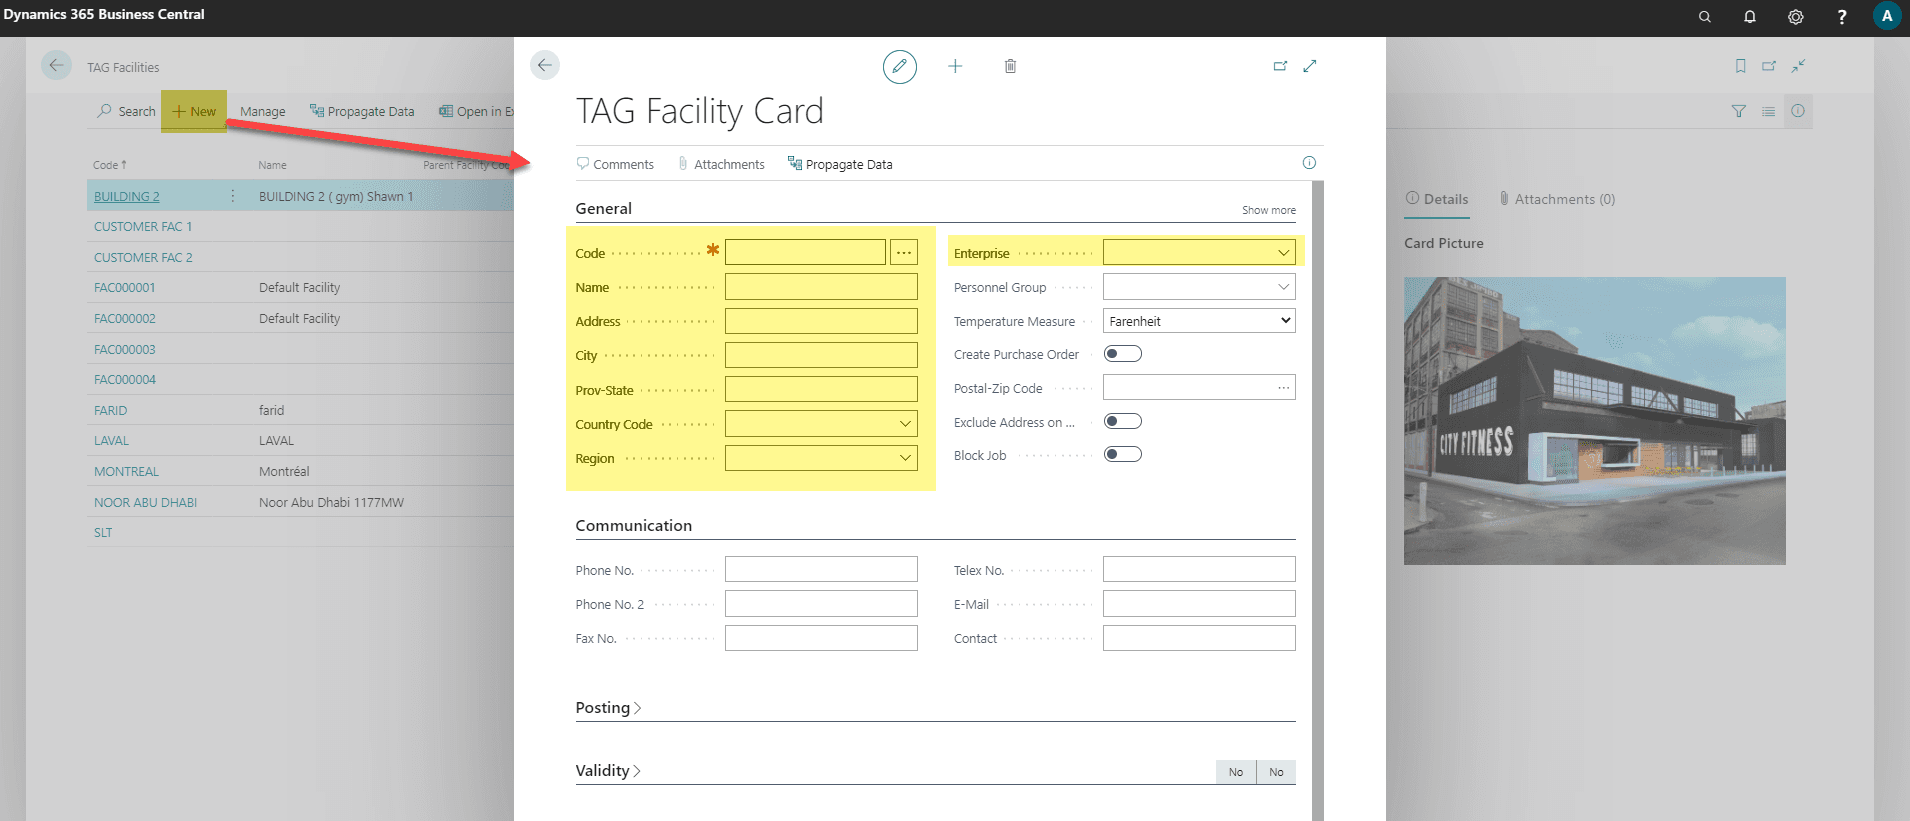
Task: Open Country Code dropdown
Action: [905, 424]
